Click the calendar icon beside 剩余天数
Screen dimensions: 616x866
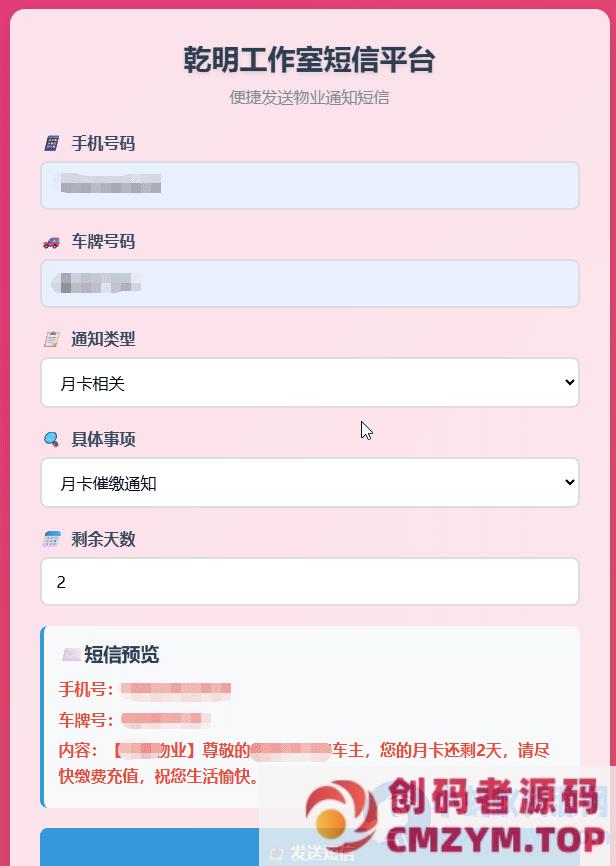pos(51,540)
